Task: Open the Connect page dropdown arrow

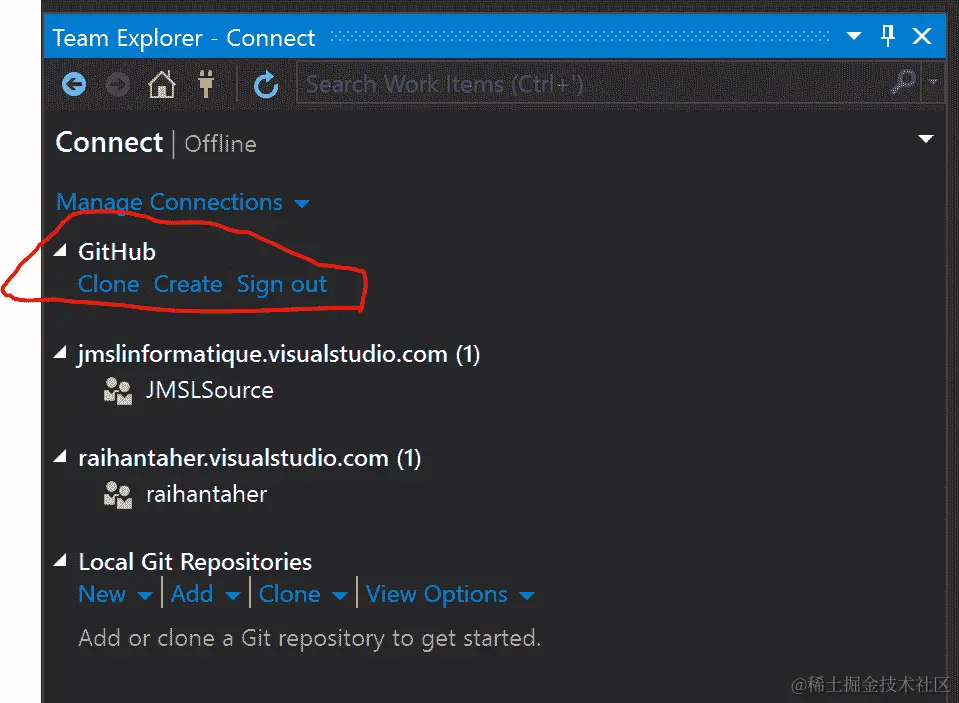Action: 926,139
